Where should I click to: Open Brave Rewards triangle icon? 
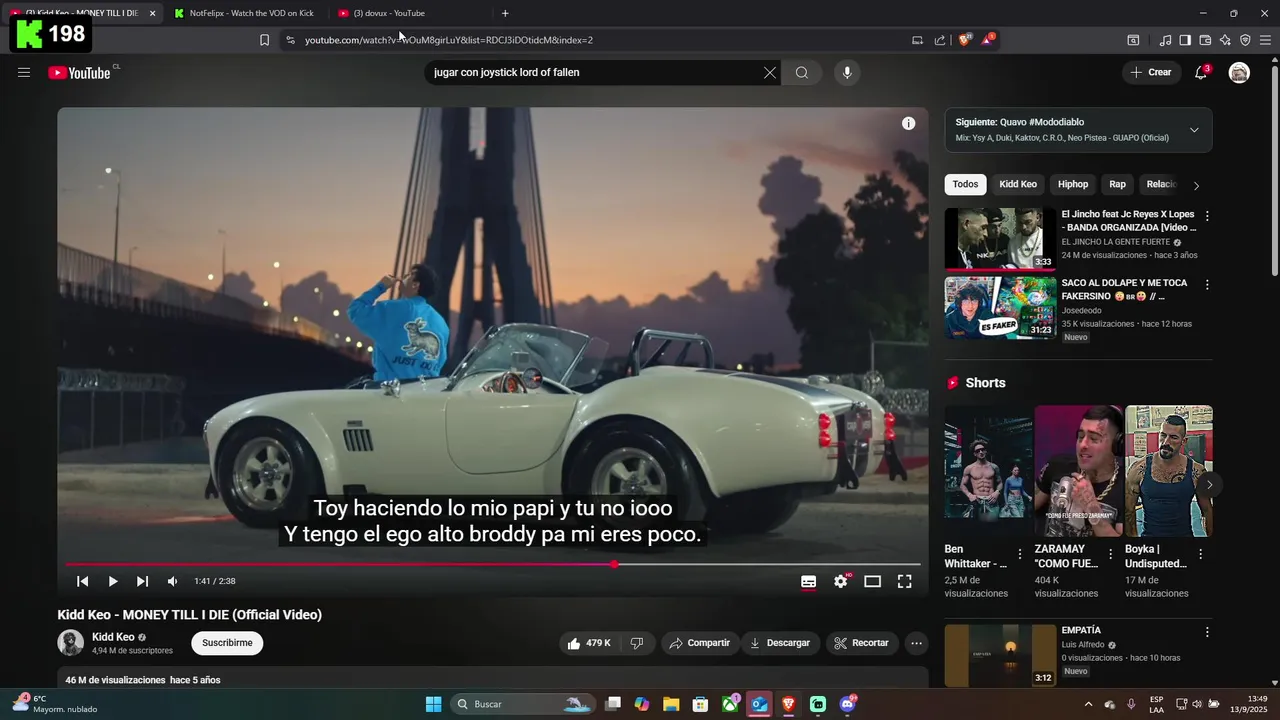987,39
